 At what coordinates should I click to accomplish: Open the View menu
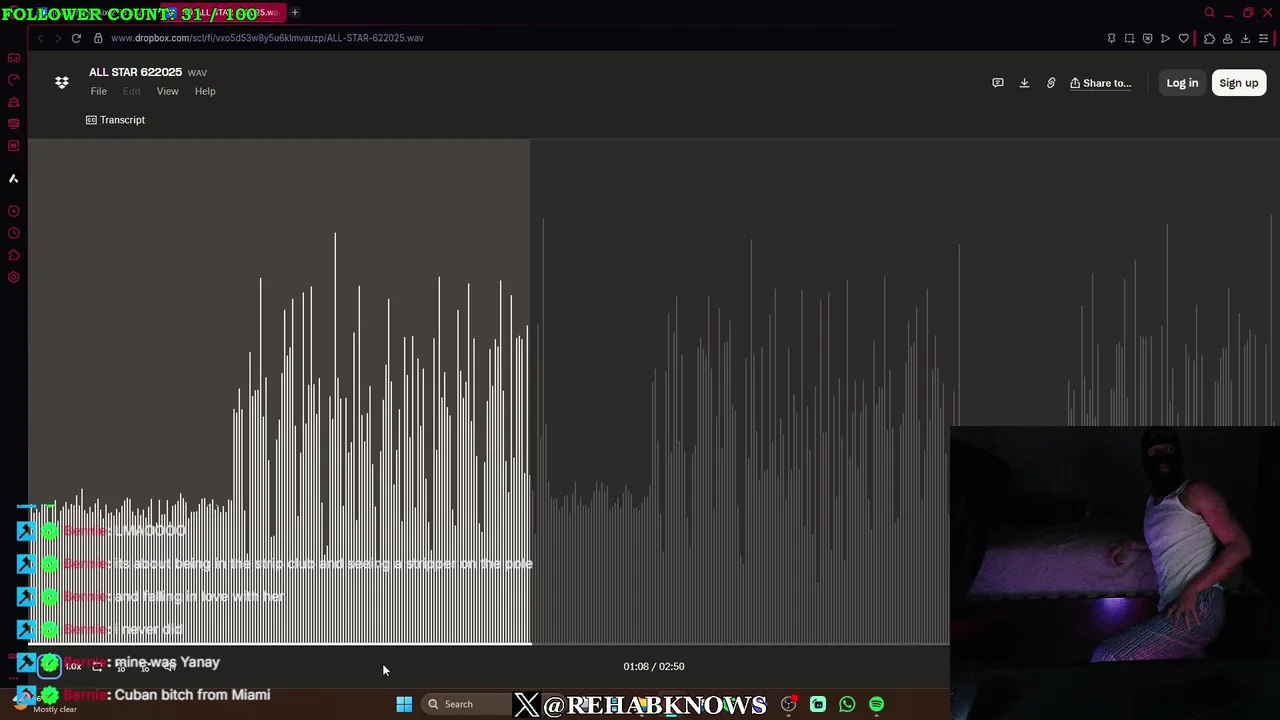tap(167, 91)
